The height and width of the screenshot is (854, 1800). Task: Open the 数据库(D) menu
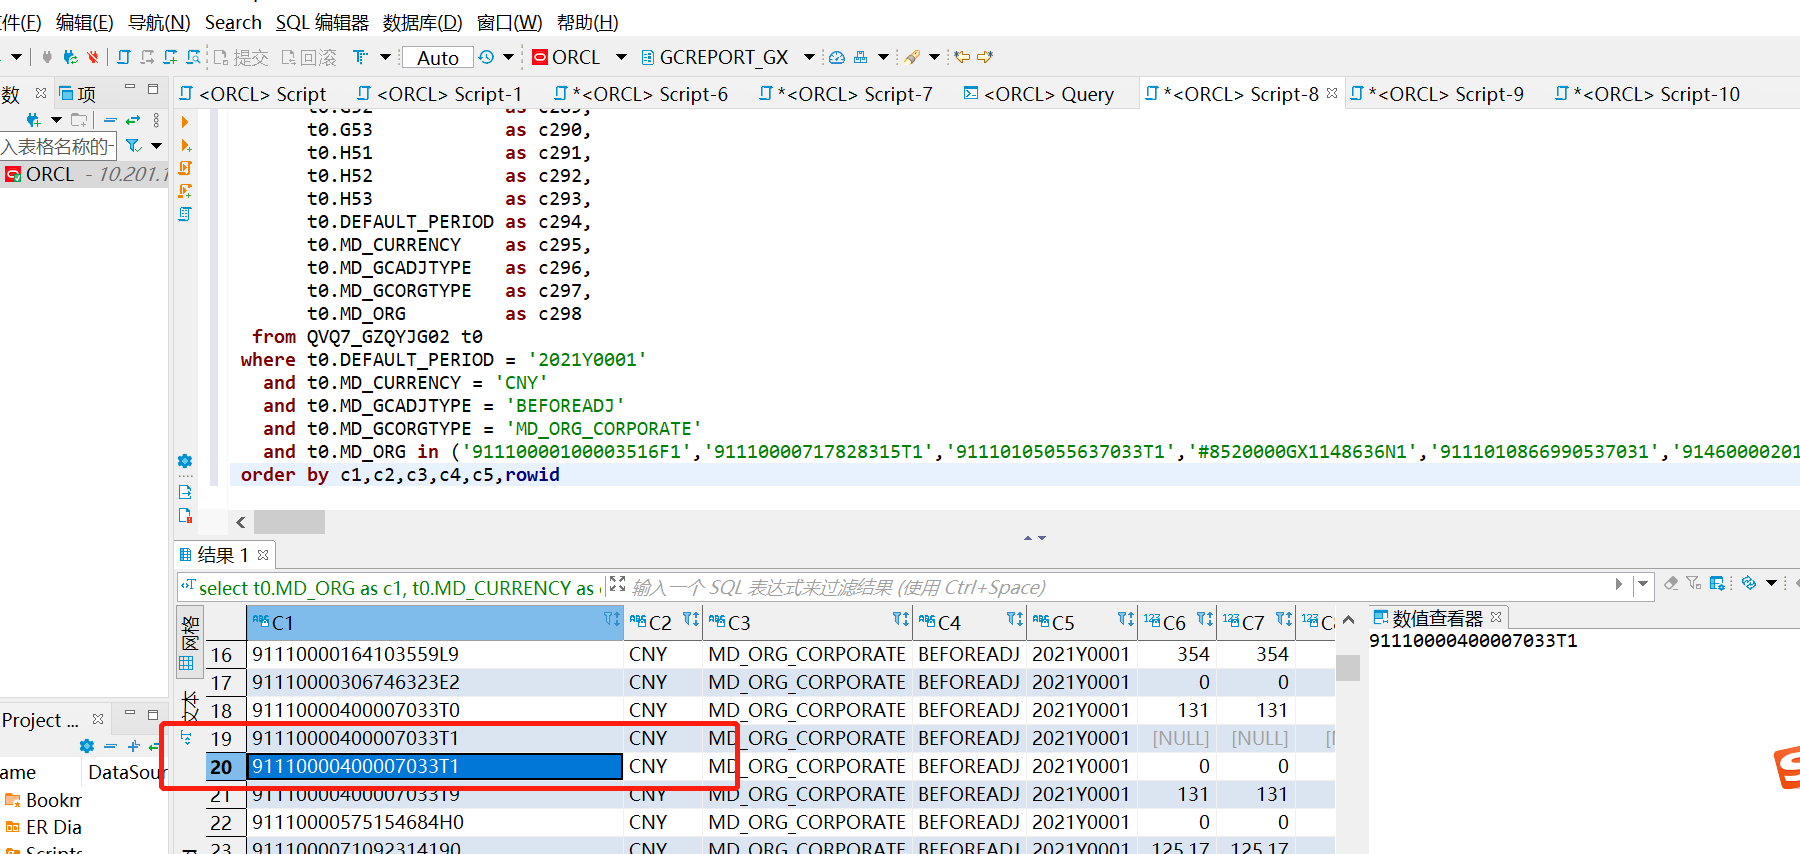422,22
